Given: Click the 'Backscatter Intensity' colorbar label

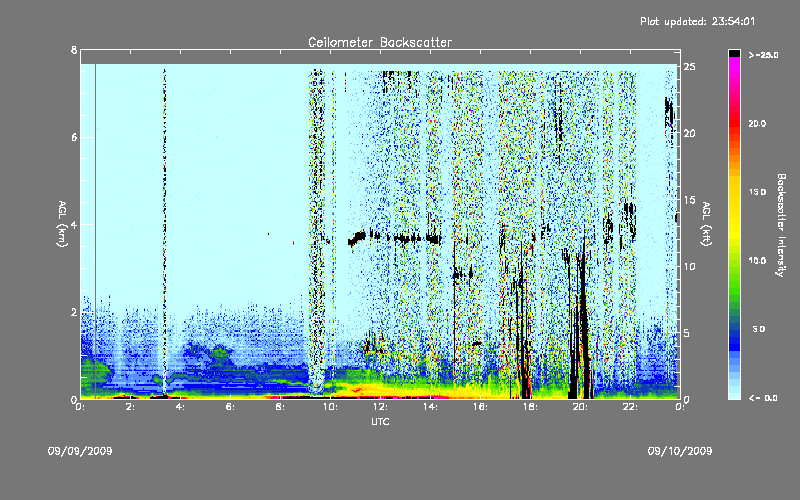Looking at the screenshot, I should 781,225.
